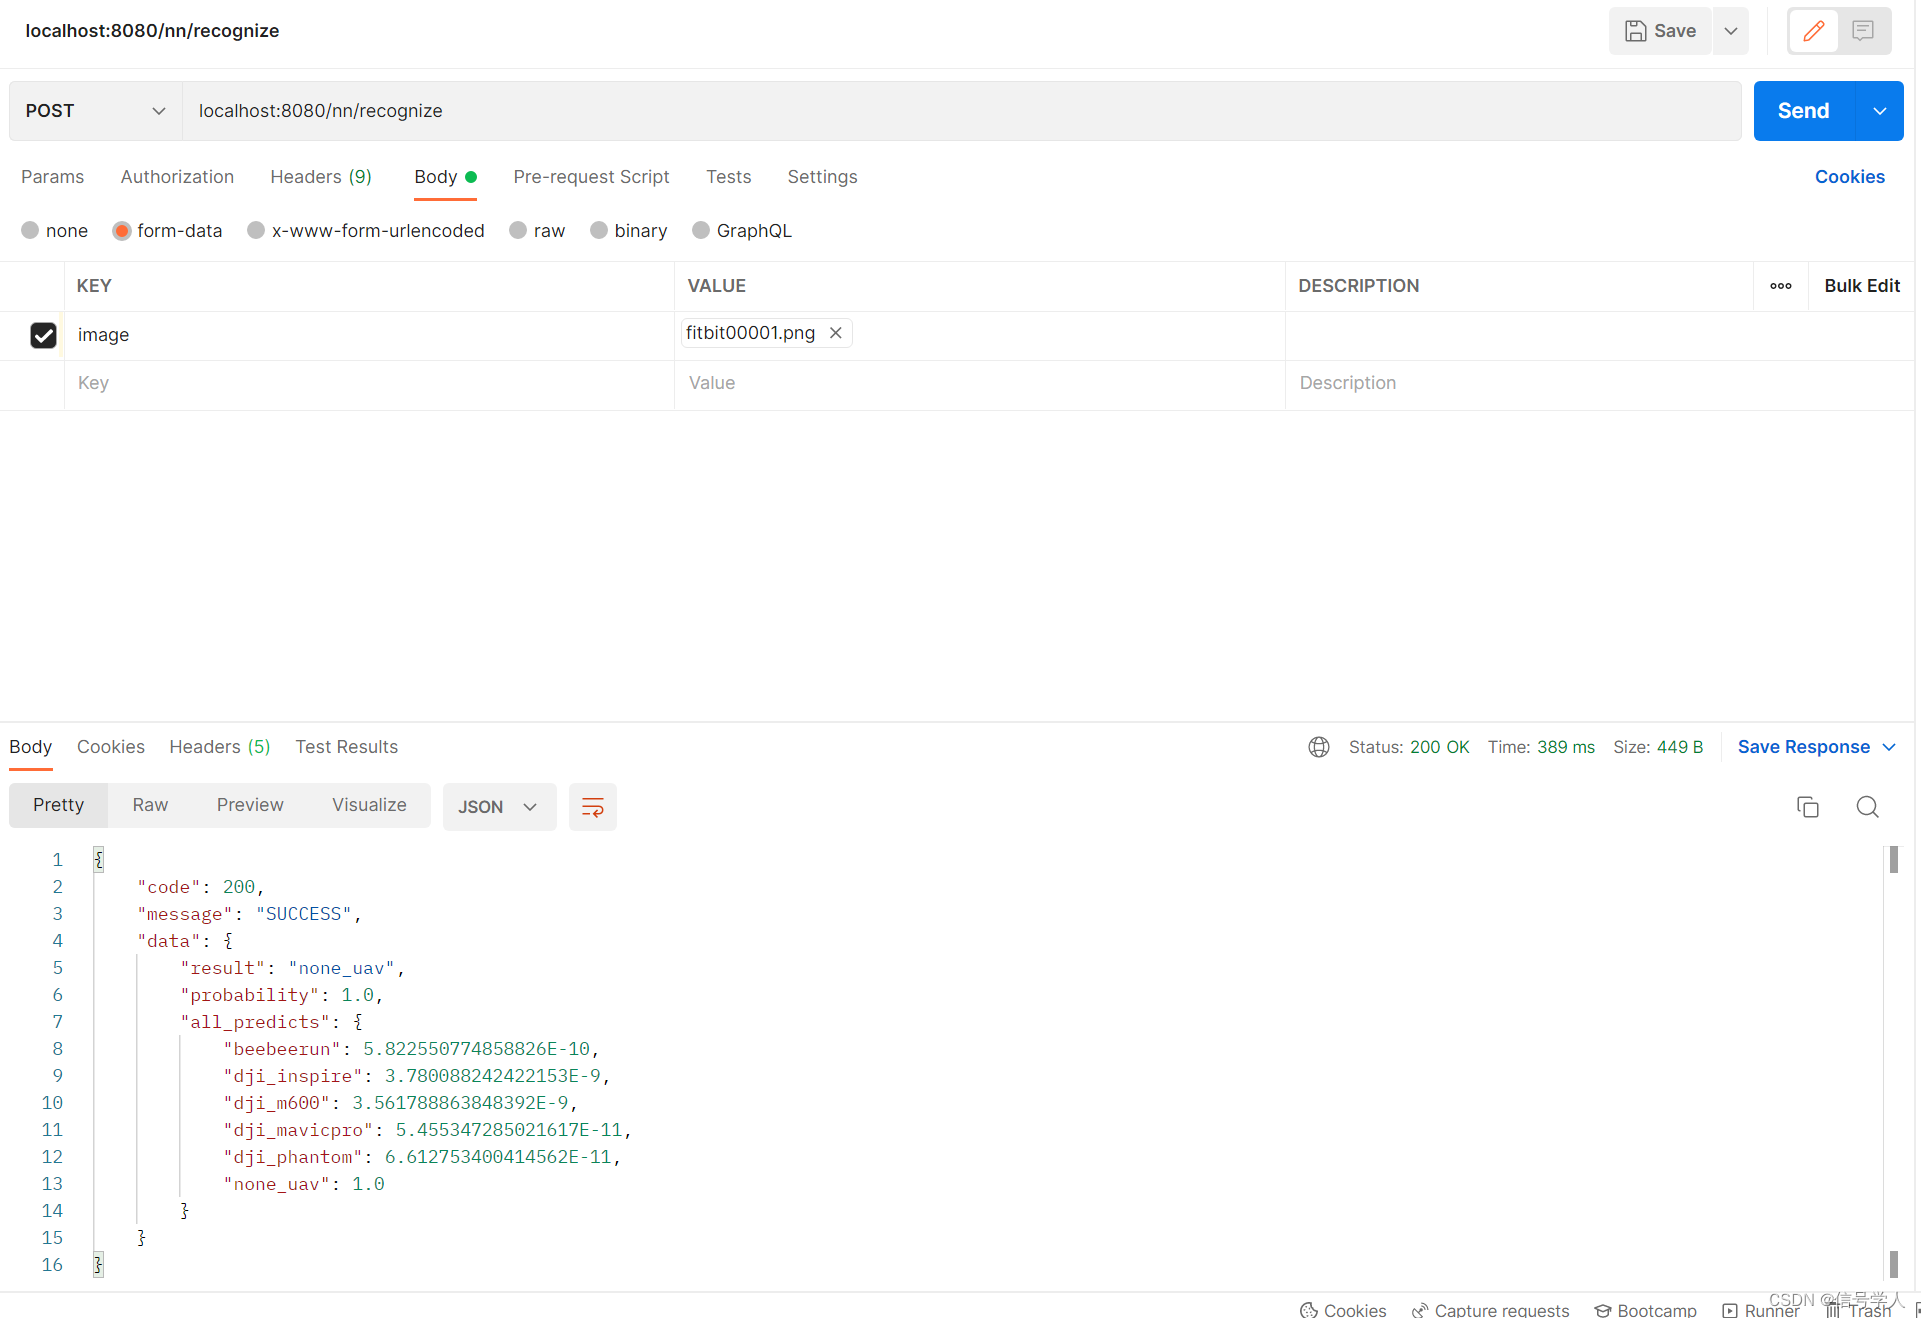
Task: Choose the binary body type option
Action: click(x=599, y=230)
